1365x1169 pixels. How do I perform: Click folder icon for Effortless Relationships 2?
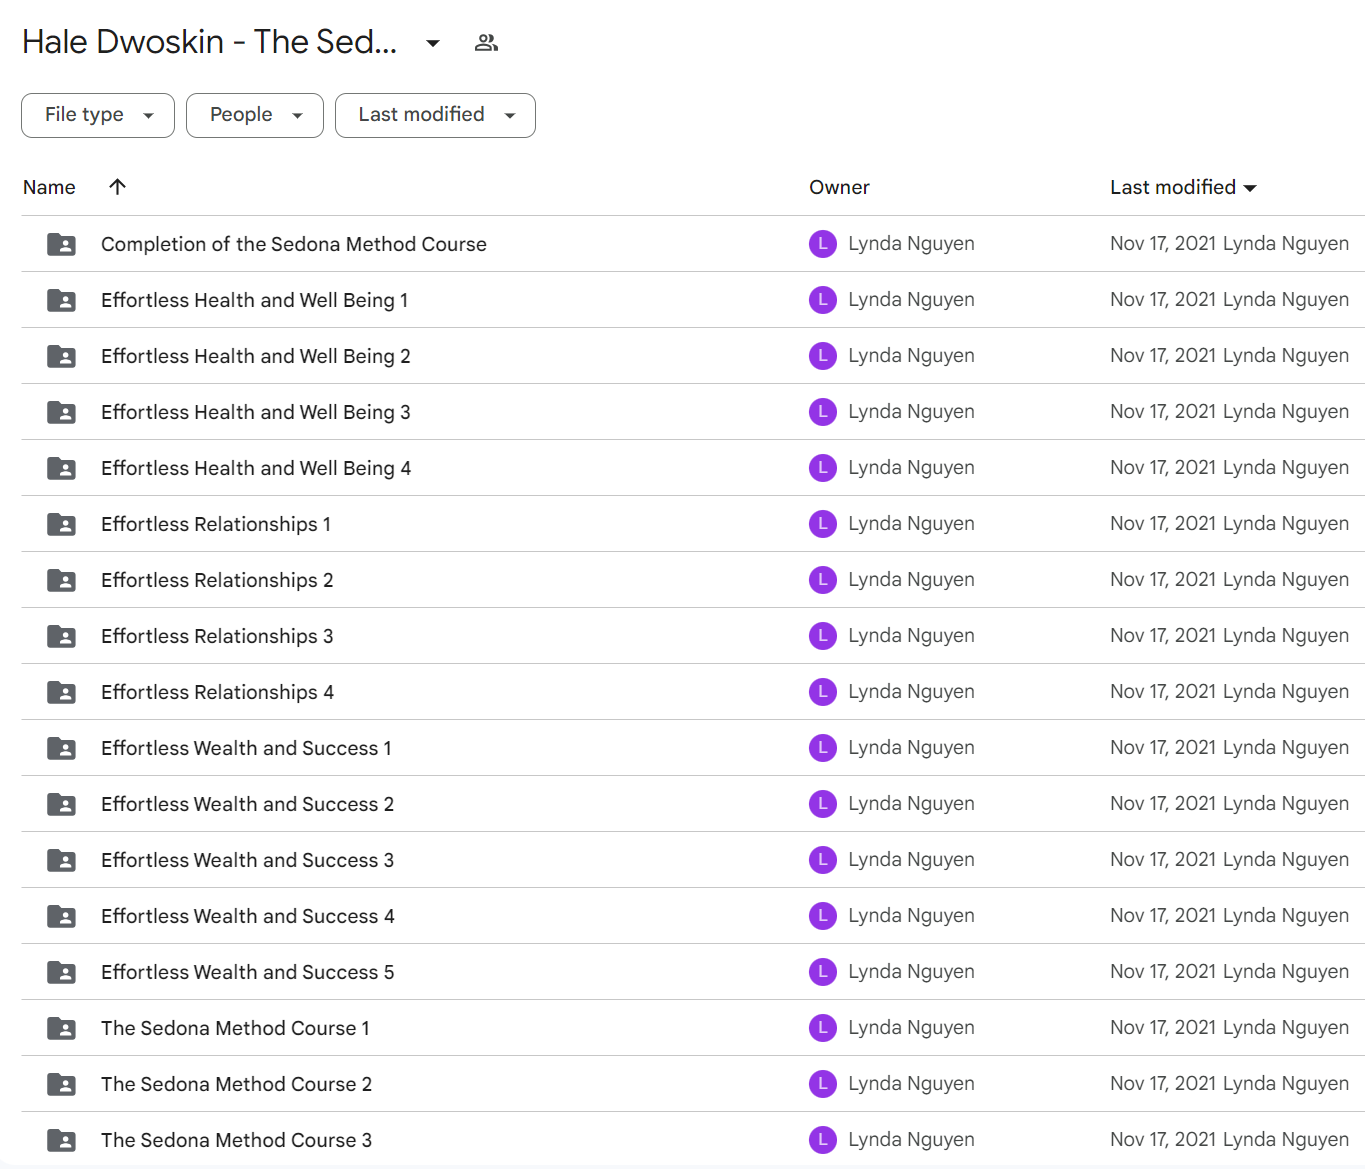61,580
